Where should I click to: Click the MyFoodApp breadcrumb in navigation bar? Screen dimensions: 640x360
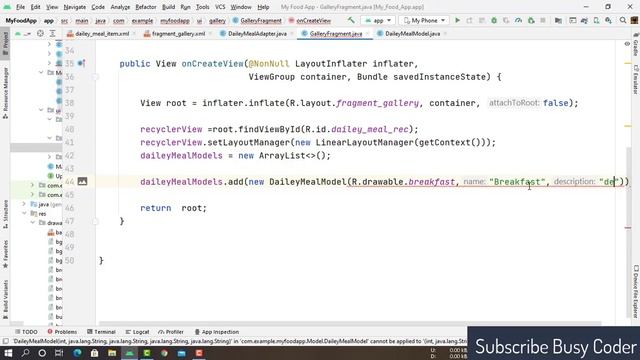pos(21,20)
